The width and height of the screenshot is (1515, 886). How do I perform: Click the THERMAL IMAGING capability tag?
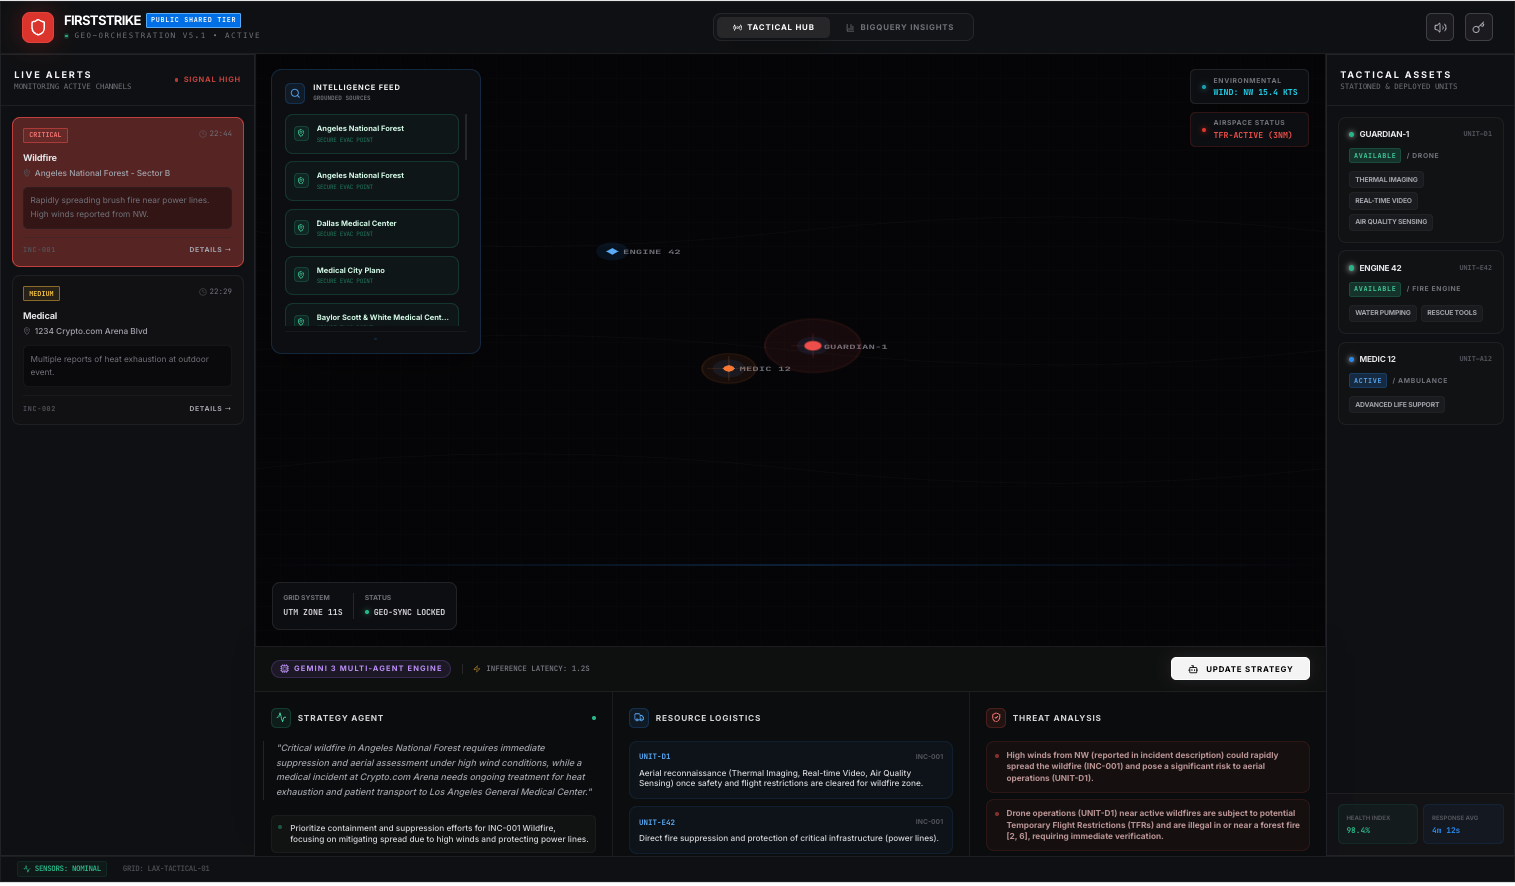point(1386,180)
